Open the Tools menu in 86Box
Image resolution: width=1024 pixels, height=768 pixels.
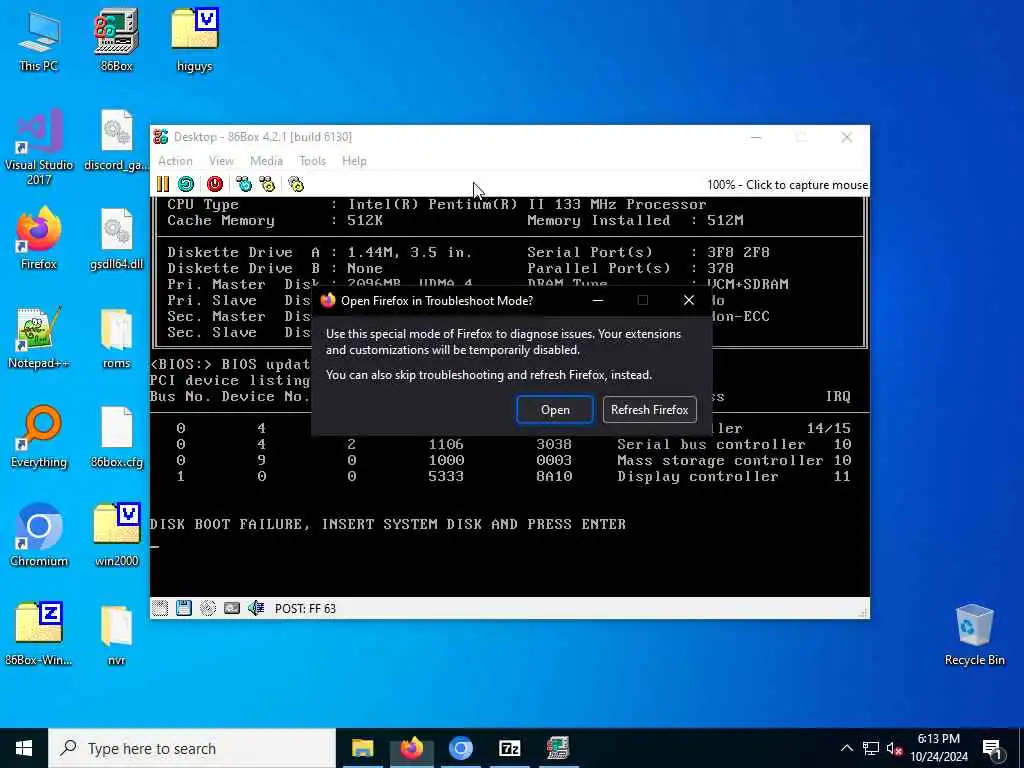(312, 161)
